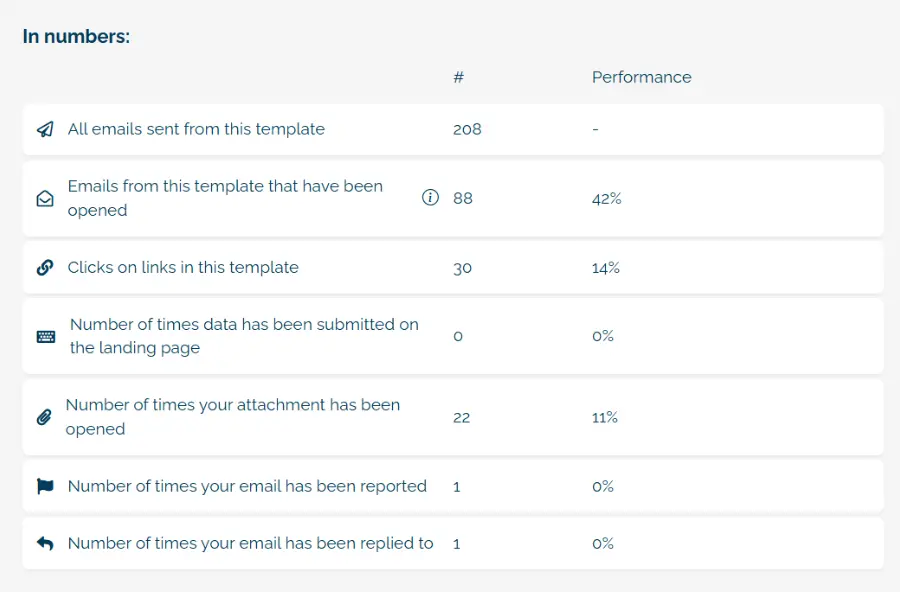Screen dimensions: 900x592
Task: Click the flag reported icon
Action: [45, 486]
